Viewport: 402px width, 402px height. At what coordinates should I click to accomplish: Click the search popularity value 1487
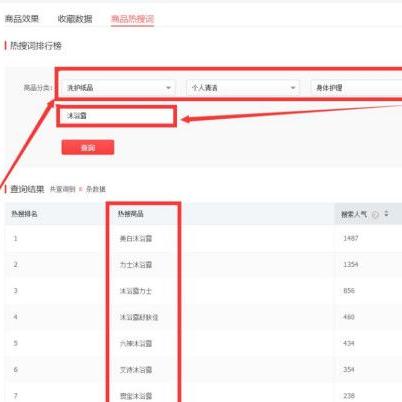click(x=351, y=238)
